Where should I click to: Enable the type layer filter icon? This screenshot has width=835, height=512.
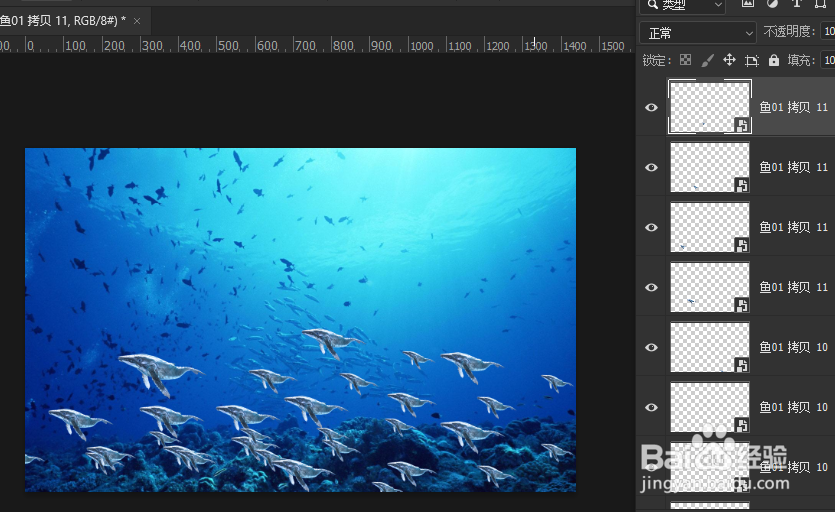click(796, 4)
